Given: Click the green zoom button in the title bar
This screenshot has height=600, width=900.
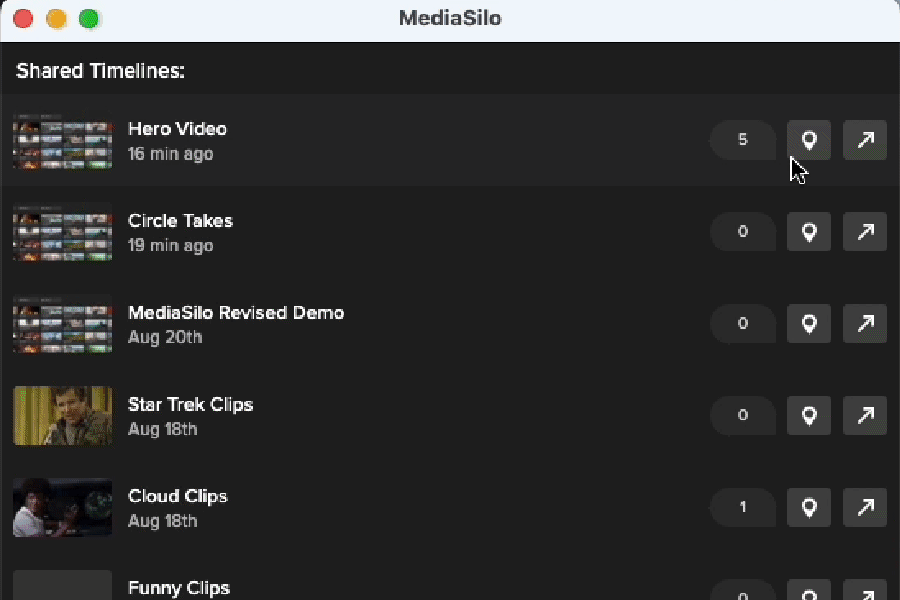Looking at the screenshot, I should [x=89, y=18].
